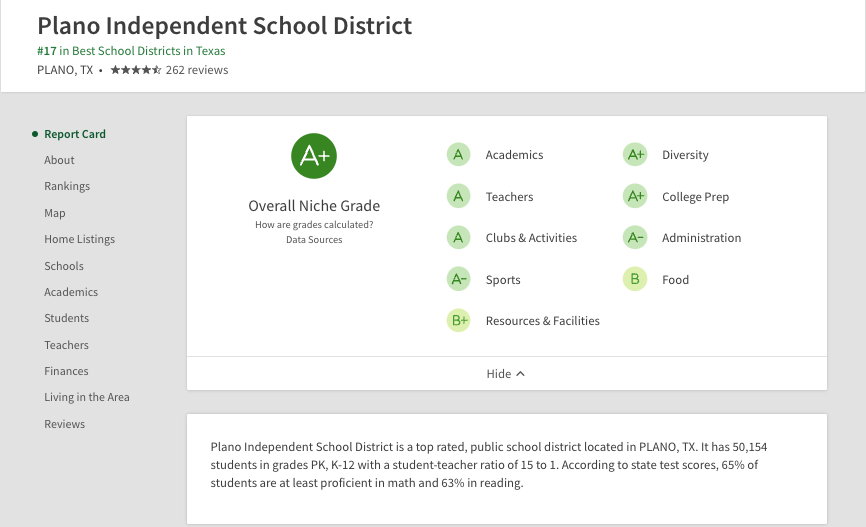Open Living in the Area section
This screenshot has height=527, width=866.
tap(87, 397)
